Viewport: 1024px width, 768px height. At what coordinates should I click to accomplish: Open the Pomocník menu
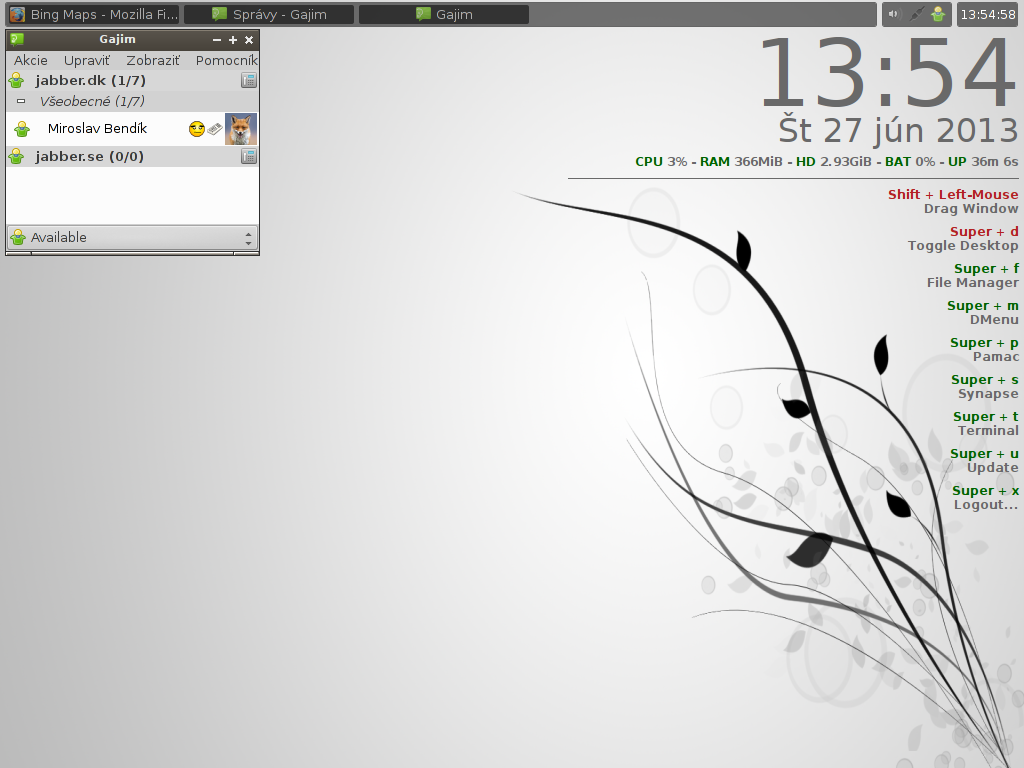(x=226, y=60)
